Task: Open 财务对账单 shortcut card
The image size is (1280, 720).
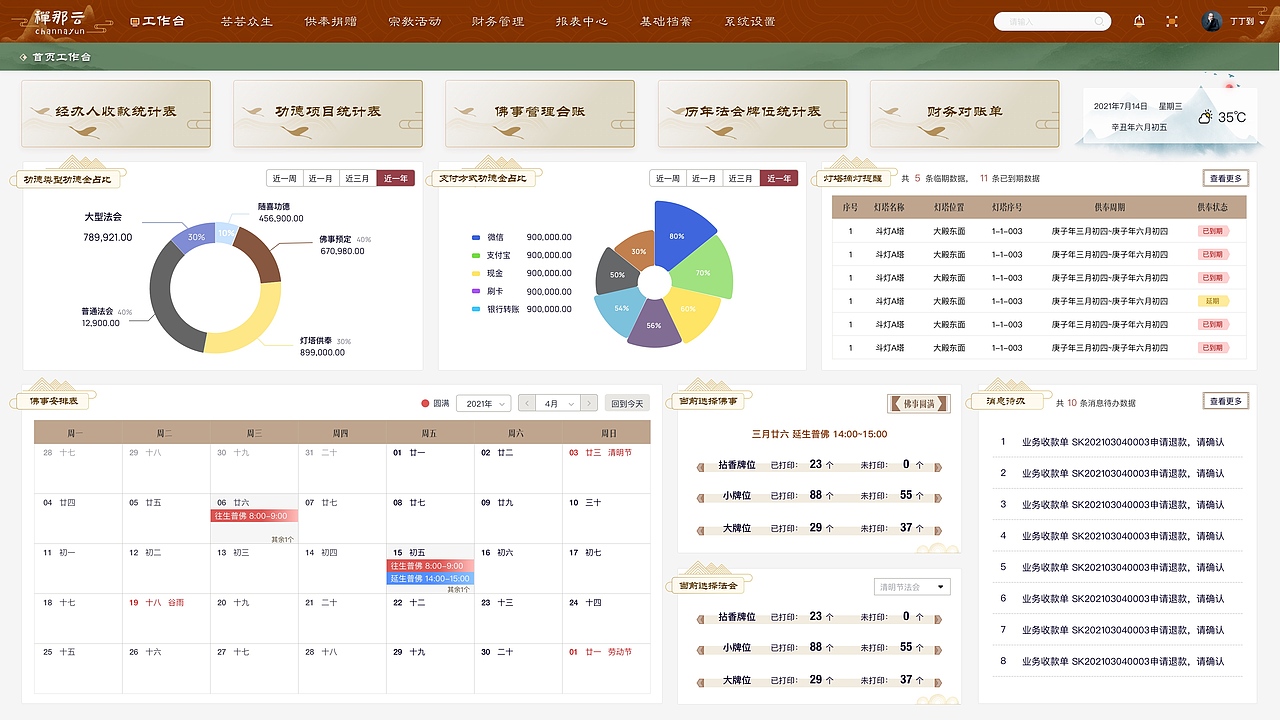Action: (964, 113)
